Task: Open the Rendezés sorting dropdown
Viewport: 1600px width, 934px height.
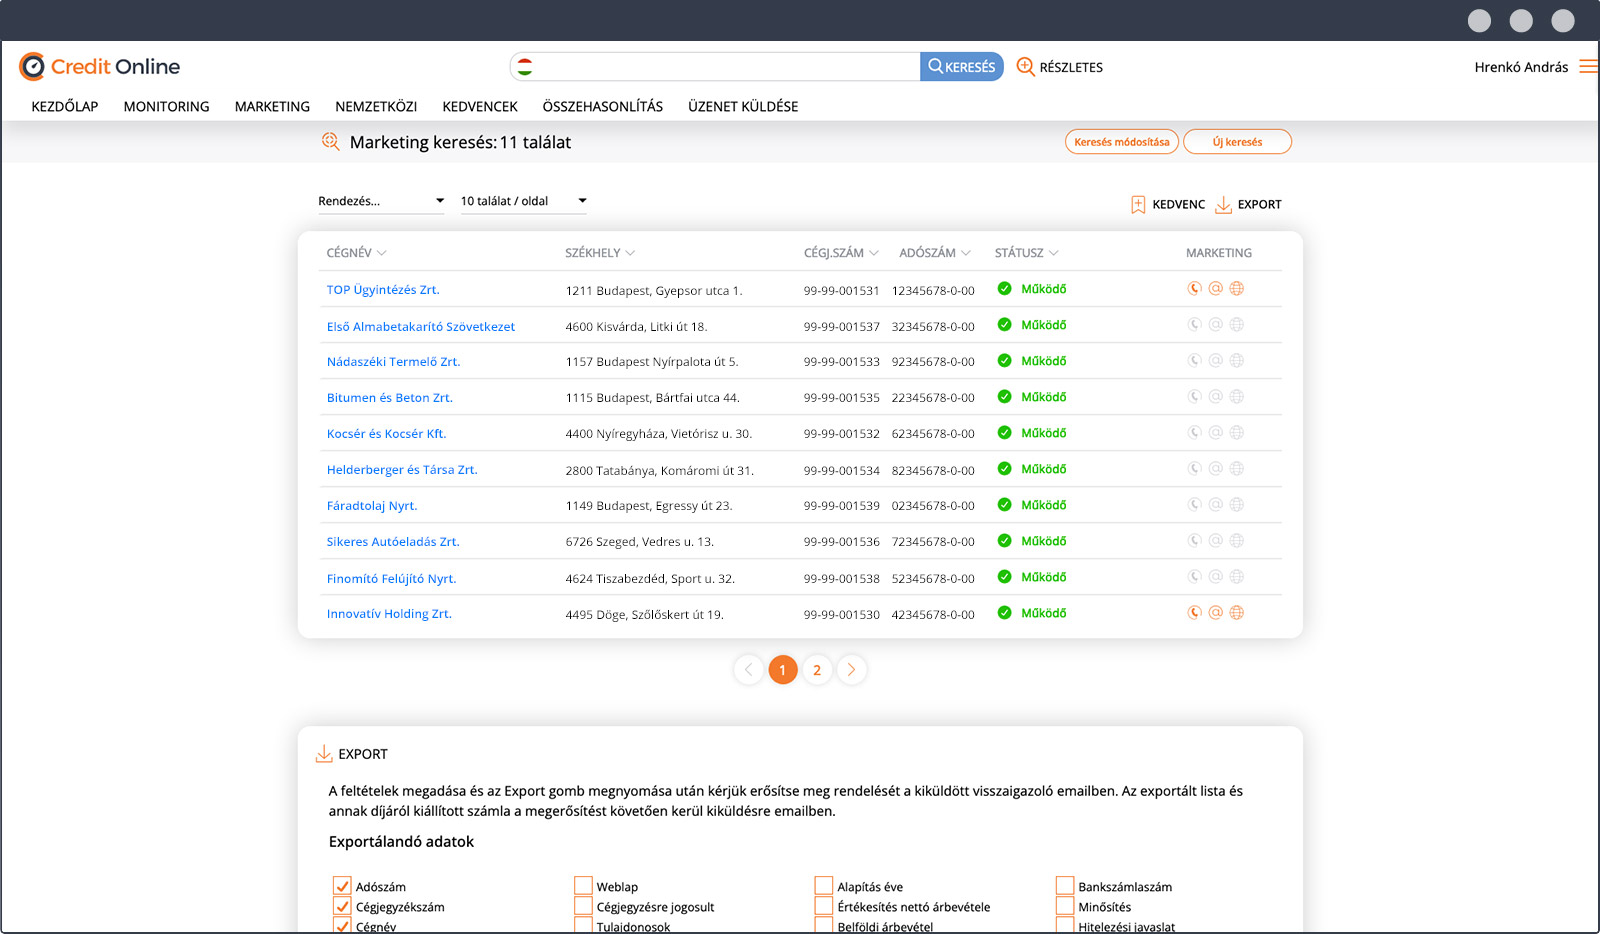Action: [x=380, y=201]
